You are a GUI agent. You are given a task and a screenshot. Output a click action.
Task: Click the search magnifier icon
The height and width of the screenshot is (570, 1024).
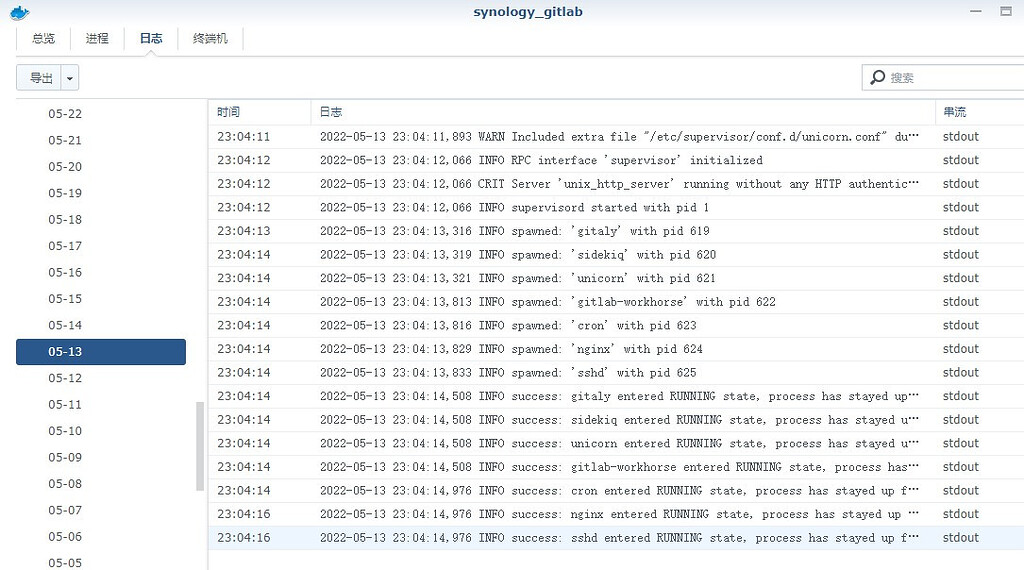pos(878,77)
